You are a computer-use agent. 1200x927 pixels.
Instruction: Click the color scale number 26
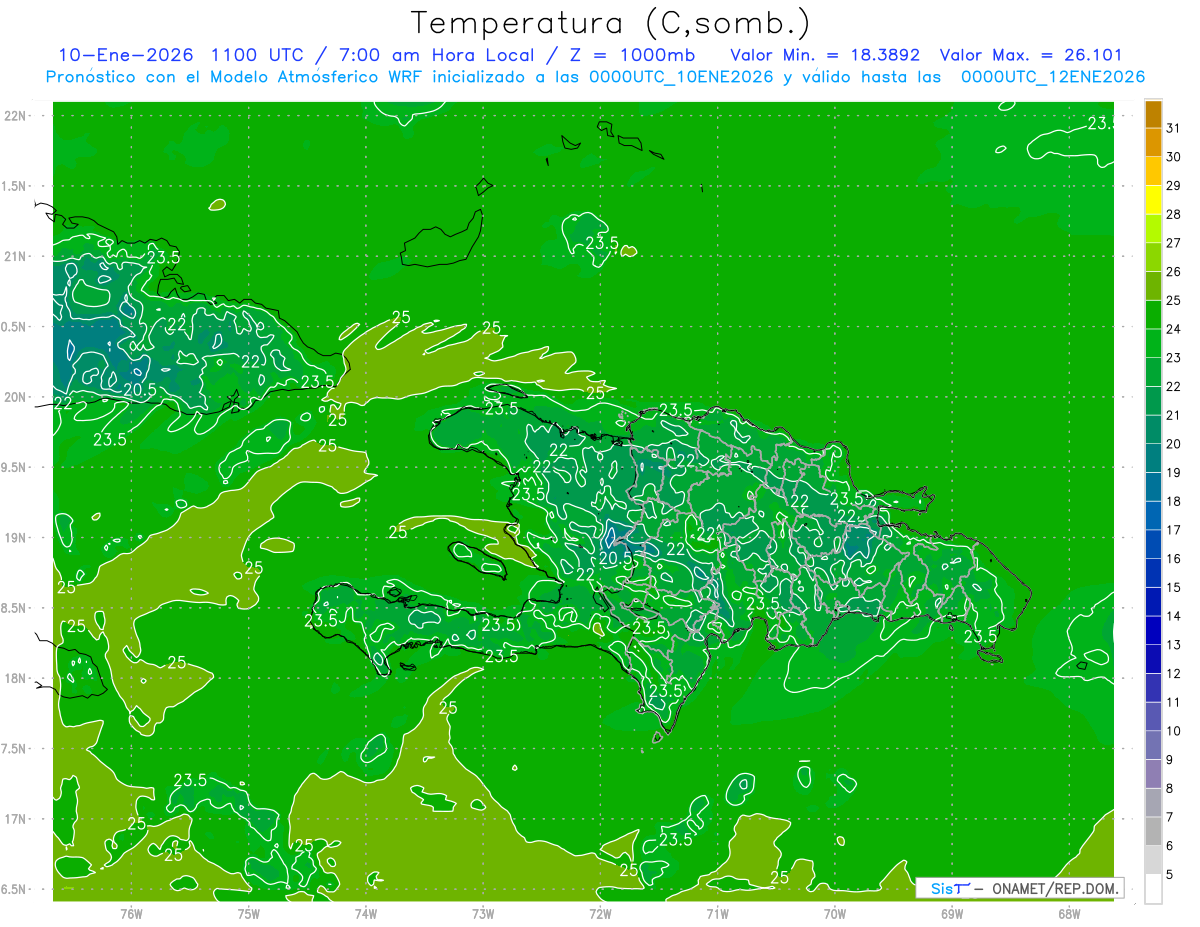pos(1174,272)
